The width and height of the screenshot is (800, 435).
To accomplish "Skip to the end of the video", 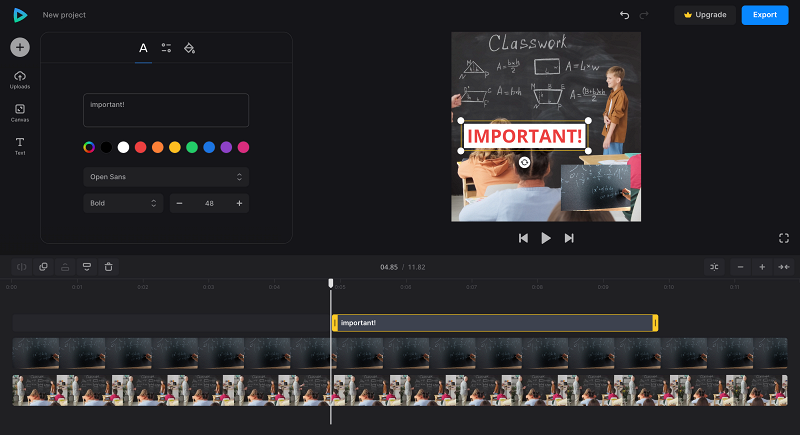I will pyautogui.click(x=569, y=238).
